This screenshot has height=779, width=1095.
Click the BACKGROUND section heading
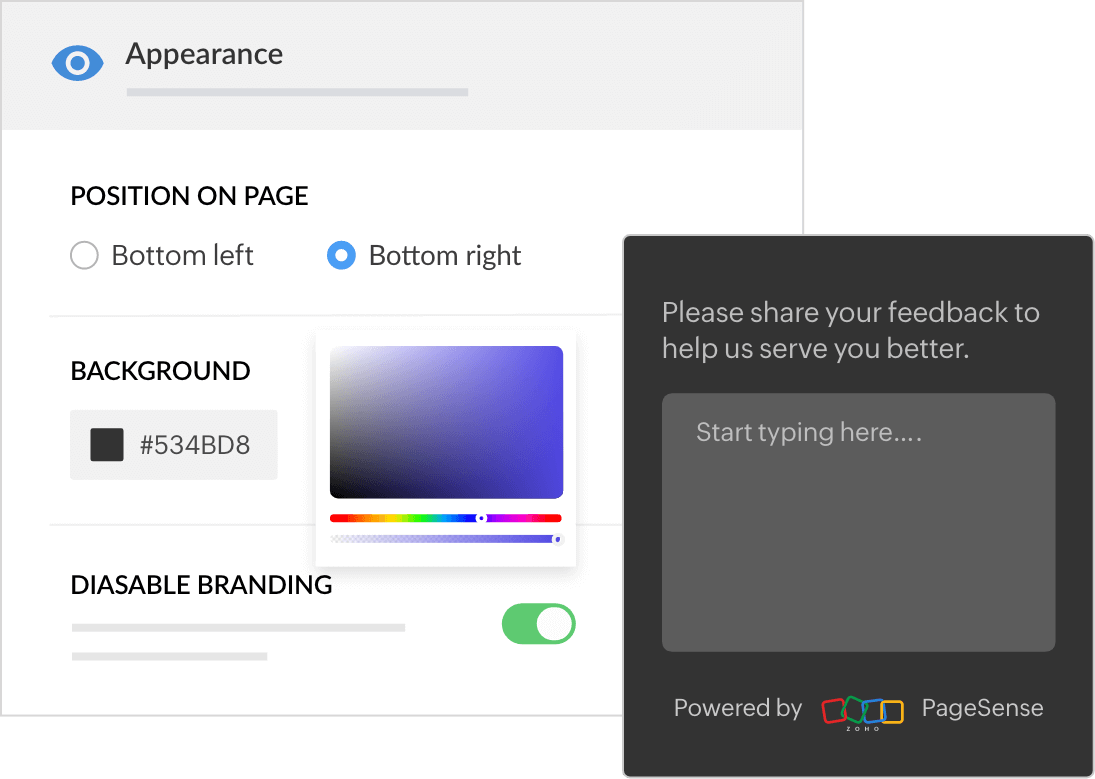click(x=161, y=371)
